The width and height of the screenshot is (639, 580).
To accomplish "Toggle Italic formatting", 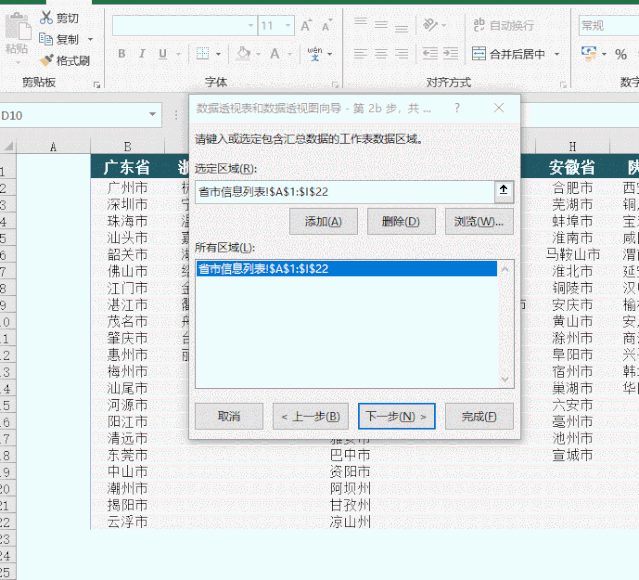I will point(142,53).
